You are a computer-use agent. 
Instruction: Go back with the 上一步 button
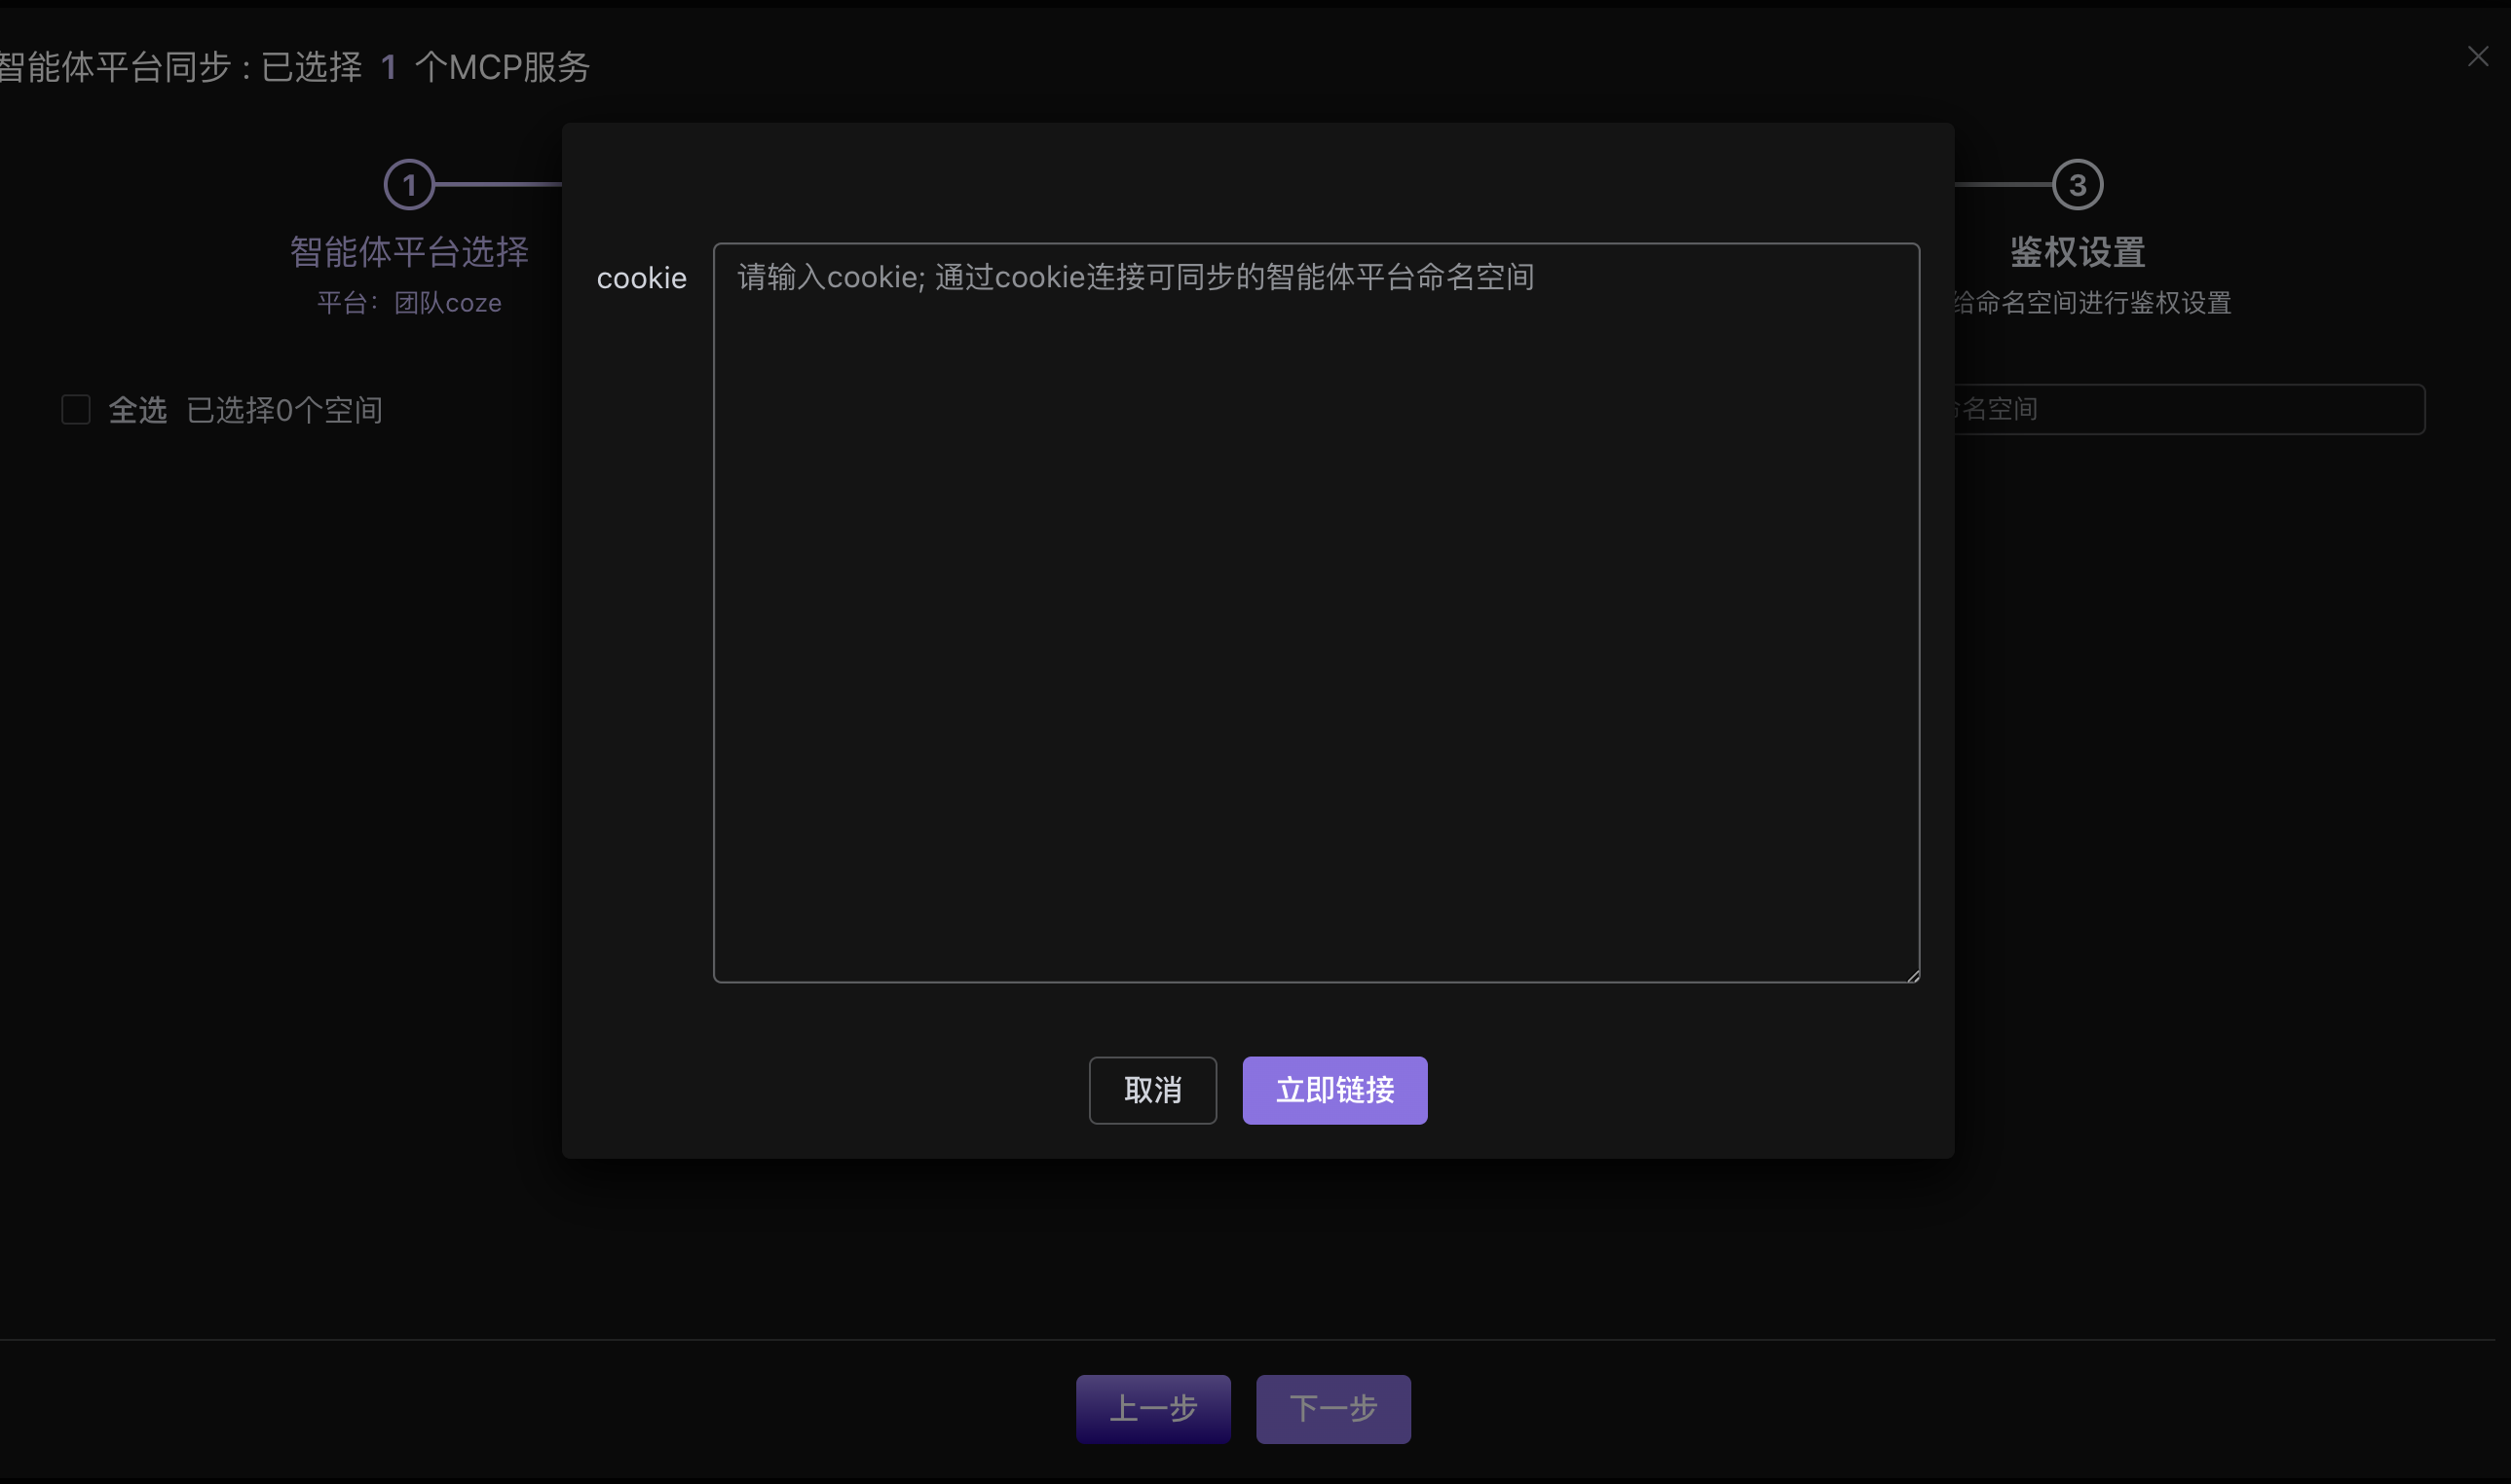pyautogui.click(x=1153, y=1408)
